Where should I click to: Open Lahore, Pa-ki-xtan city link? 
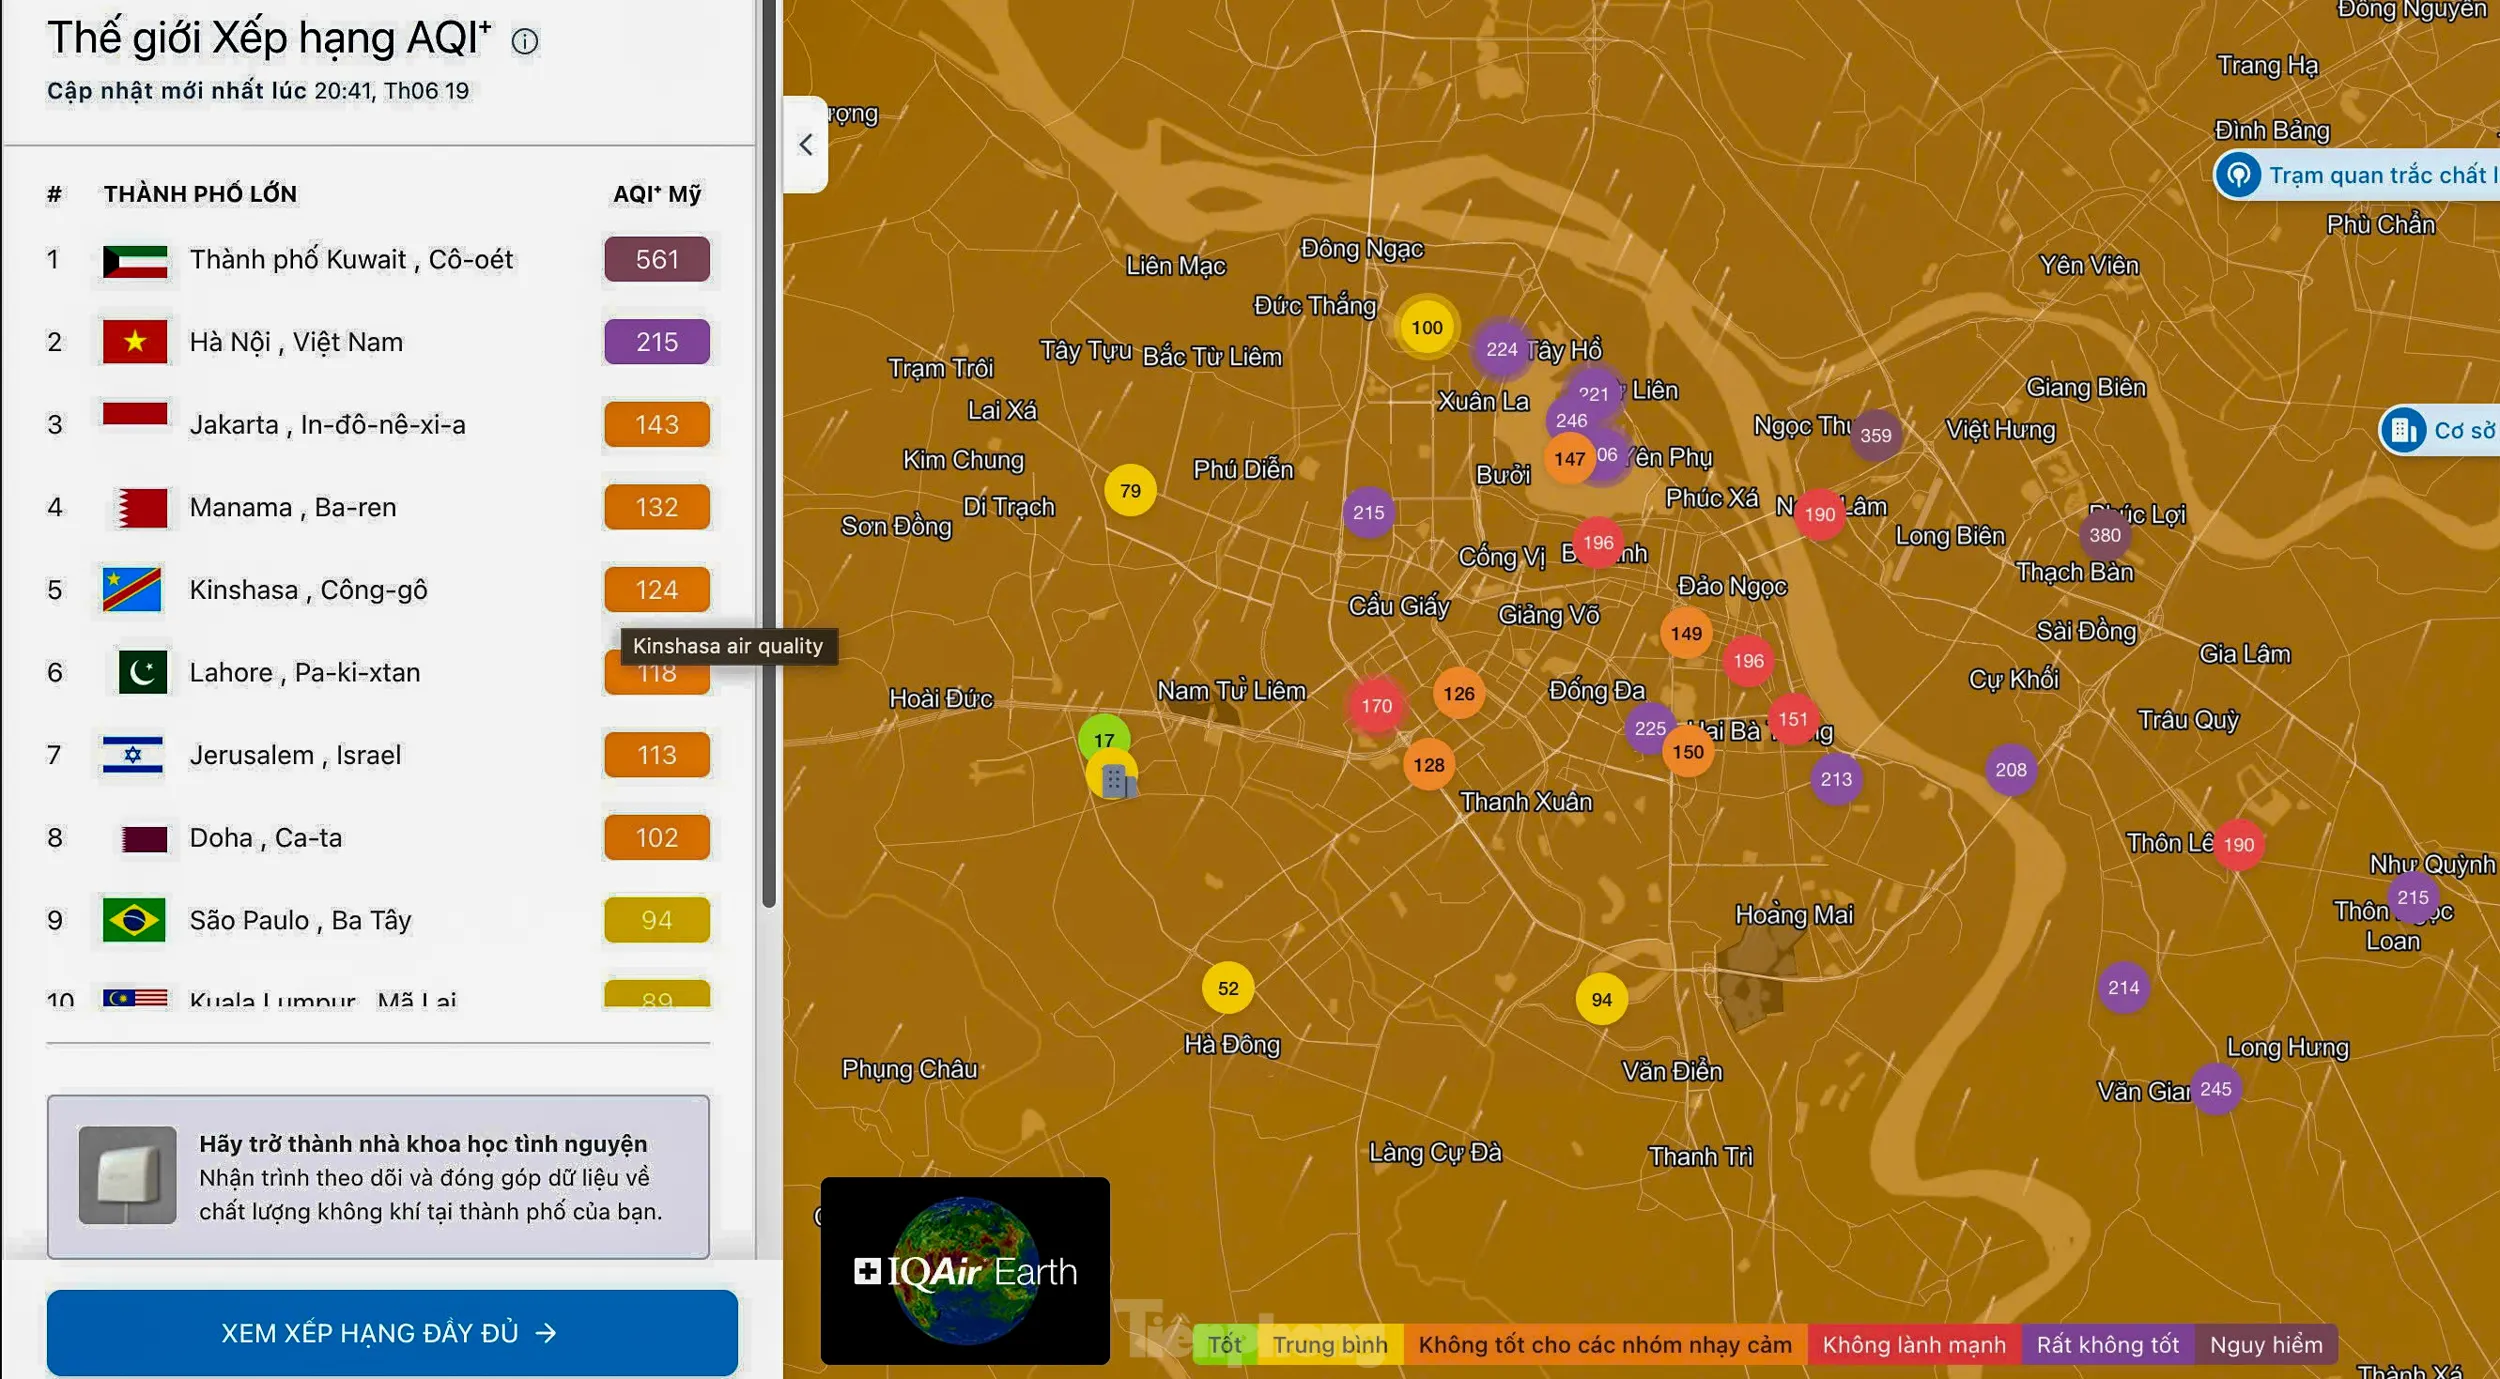(x=305, y=673)
